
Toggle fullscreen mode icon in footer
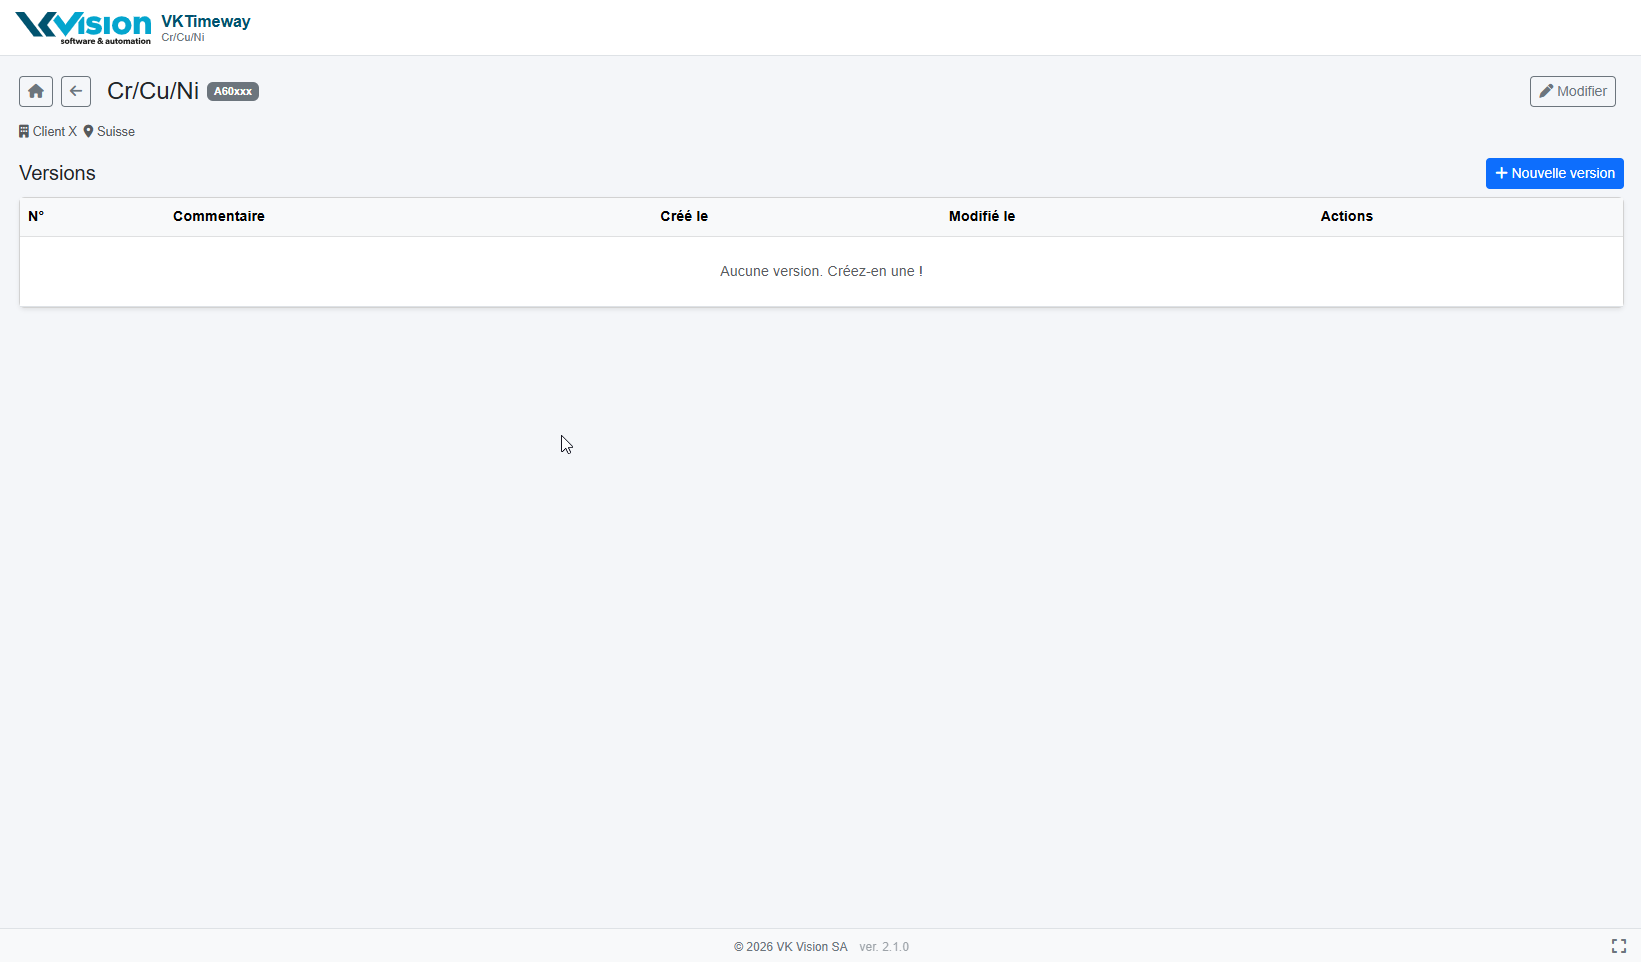pos(1618,946)
